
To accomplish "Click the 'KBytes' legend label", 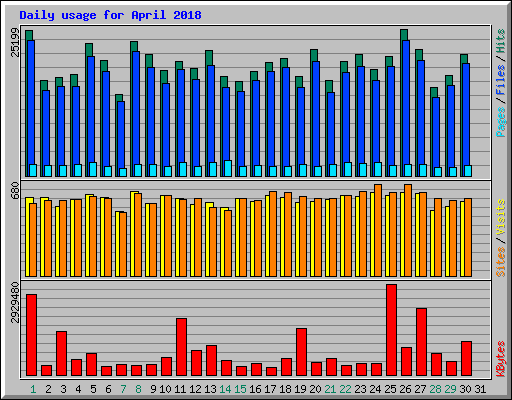I will [501, 359].
